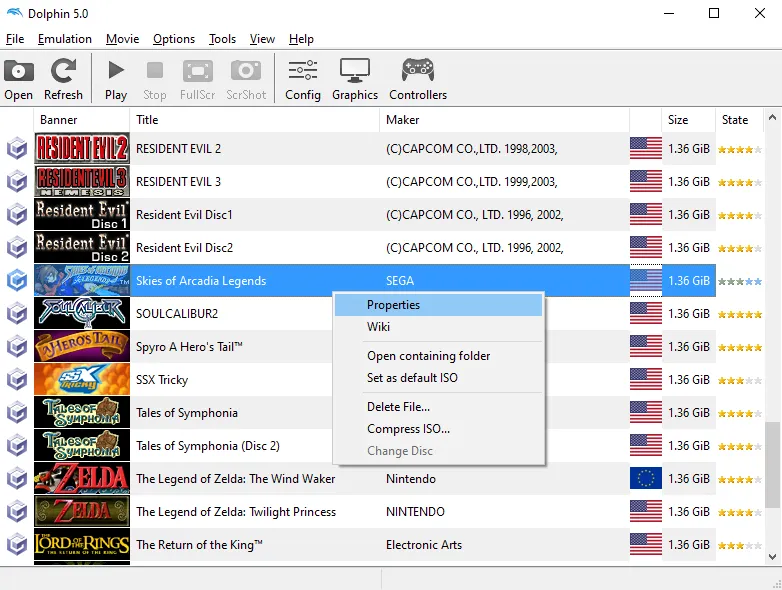Click the Play toolbar button

click(x=116, y=79)
